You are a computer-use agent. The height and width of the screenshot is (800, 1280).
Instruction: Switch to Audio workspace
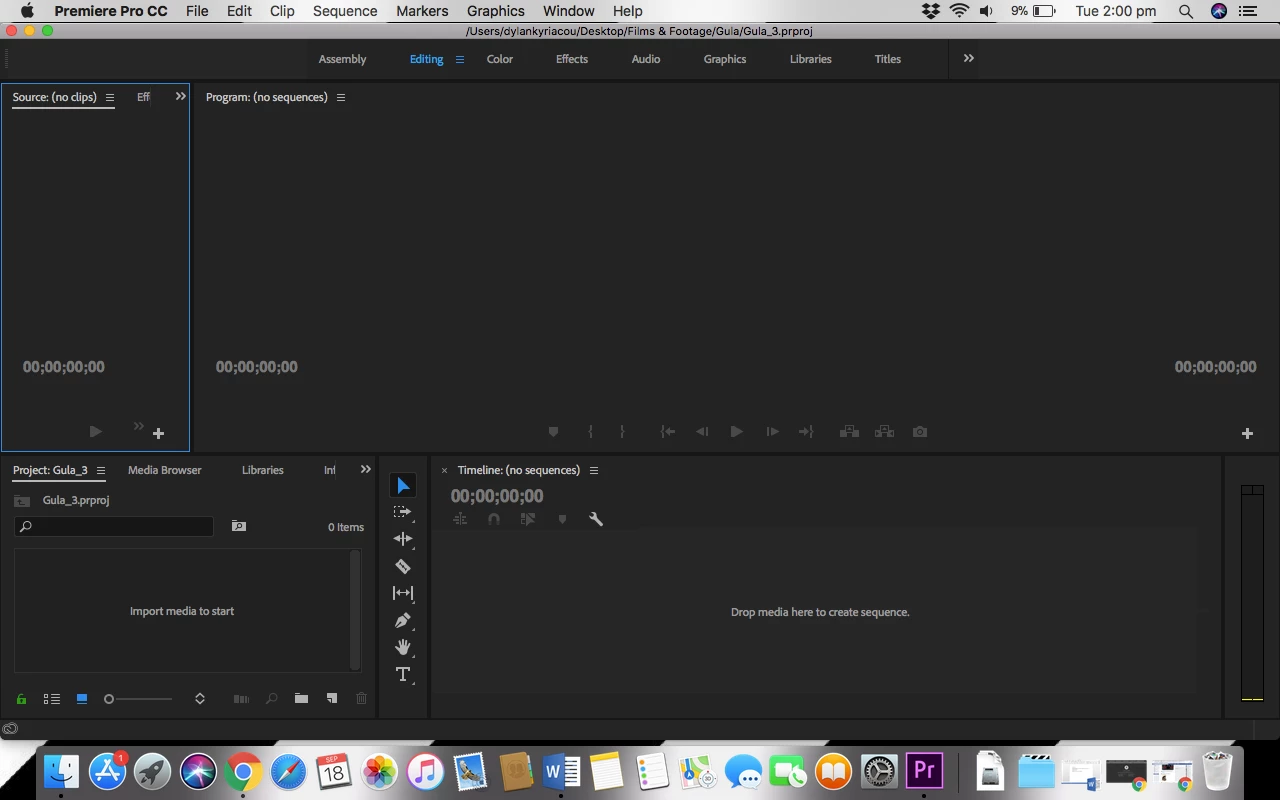646,59
